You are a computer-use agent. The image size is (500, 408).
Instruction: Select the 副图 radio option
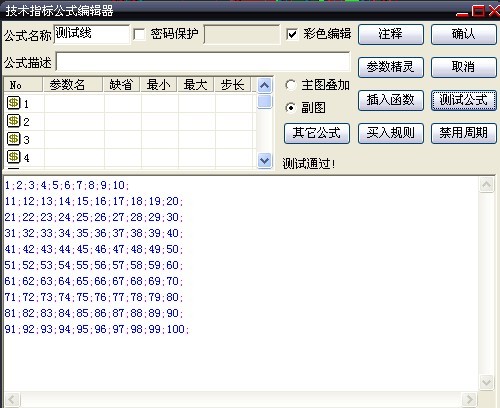click(291, 108)
